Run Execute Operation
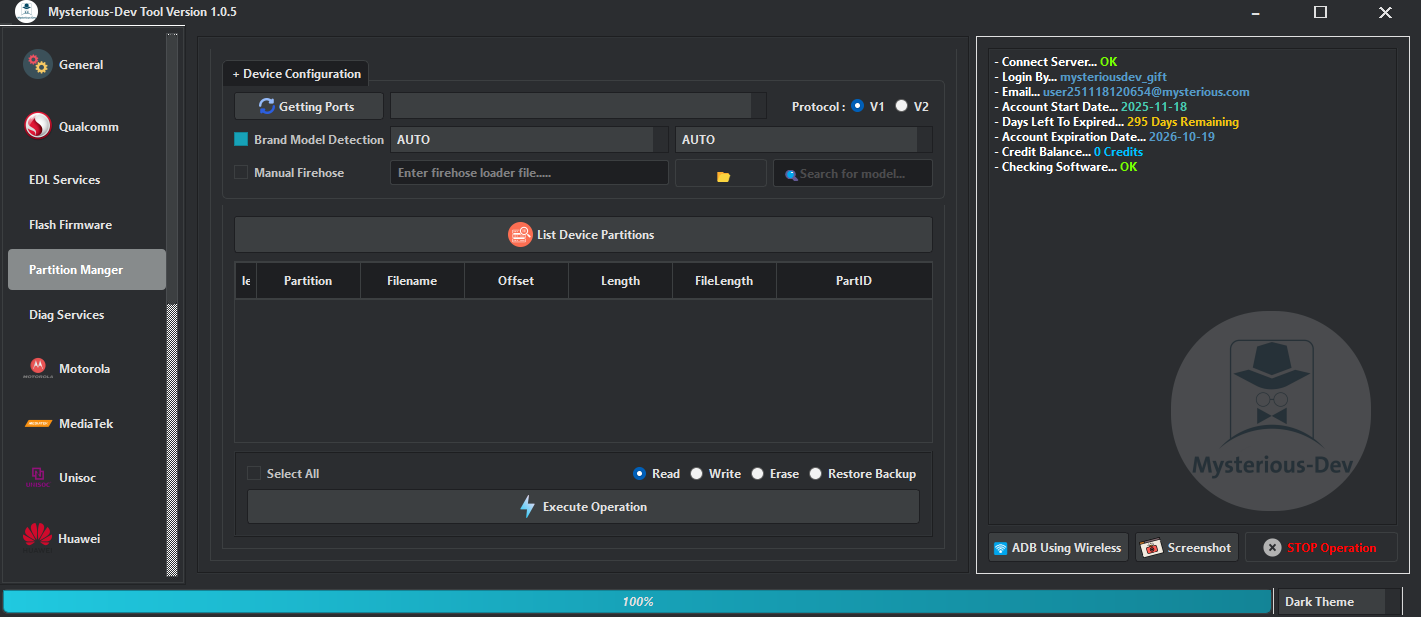This screenshot has height=617, width=1421. click(x=582, y=506)
